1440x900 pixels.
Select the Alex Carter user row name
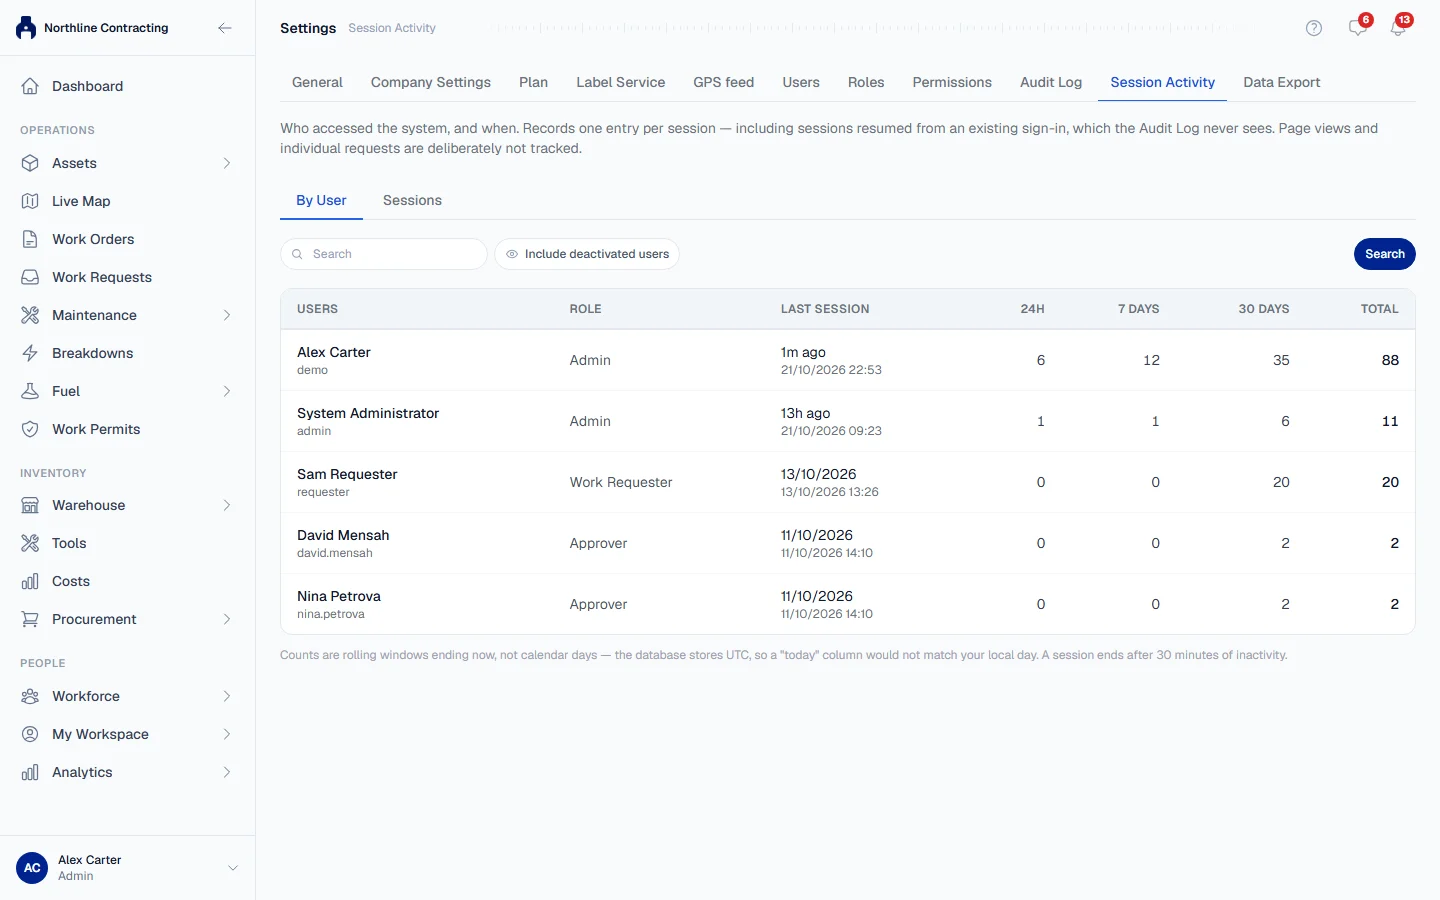point(334,352)
